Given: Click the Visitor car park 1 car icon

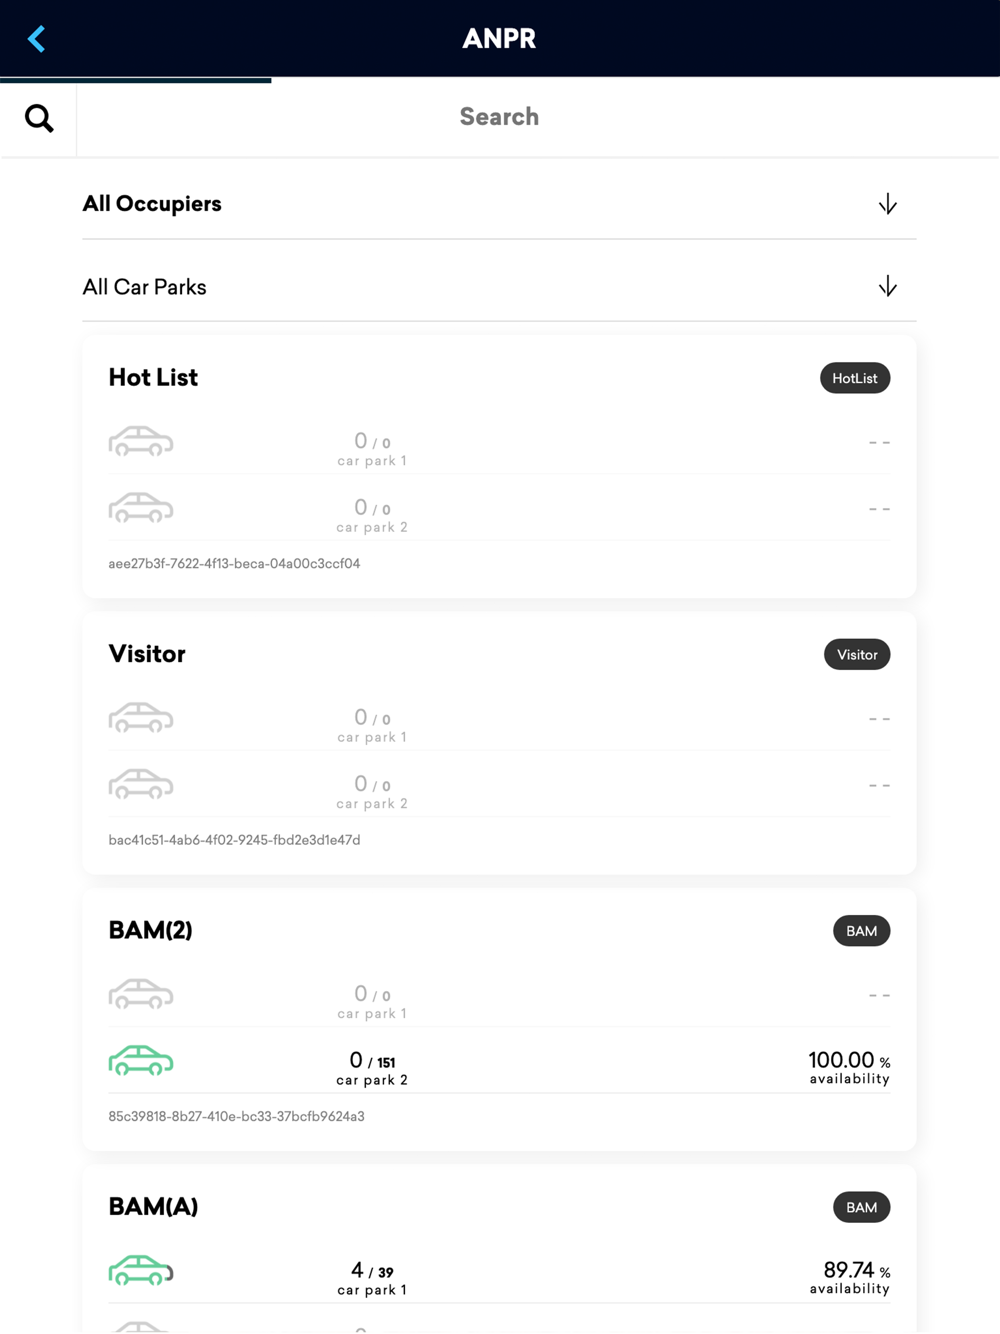Looking at the screenshot, I should coord(141,717).
